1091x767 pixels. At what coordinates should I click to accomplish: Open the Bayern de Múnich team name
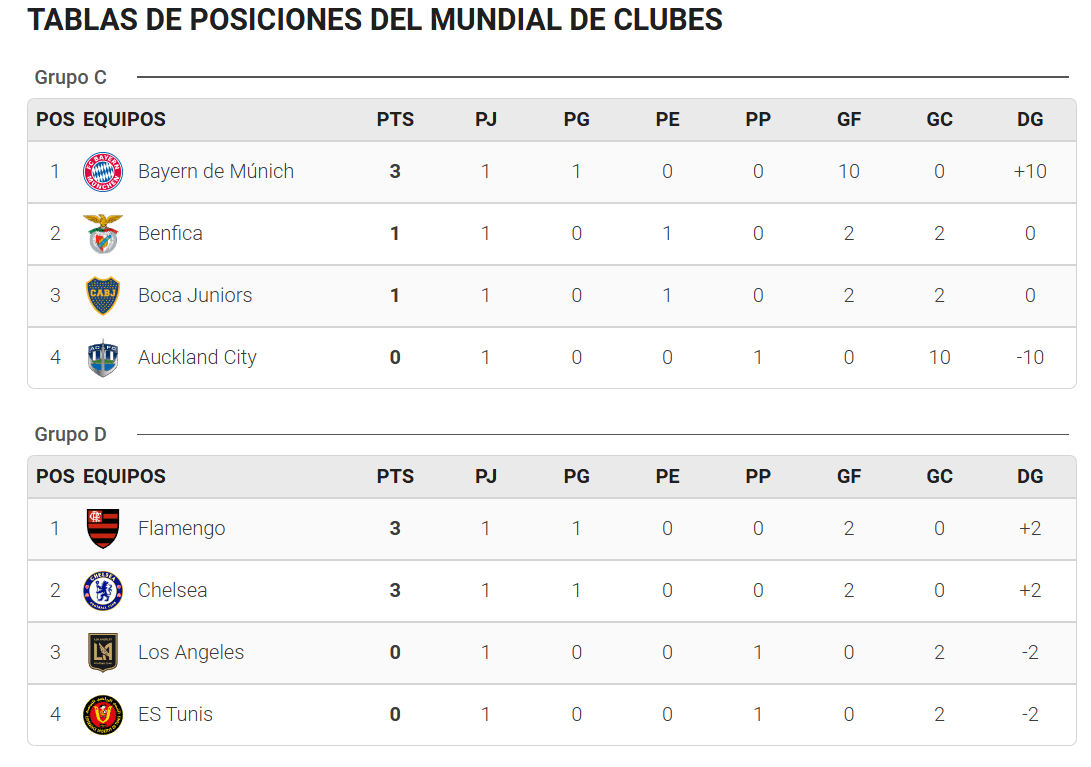(x=216, y=171)
